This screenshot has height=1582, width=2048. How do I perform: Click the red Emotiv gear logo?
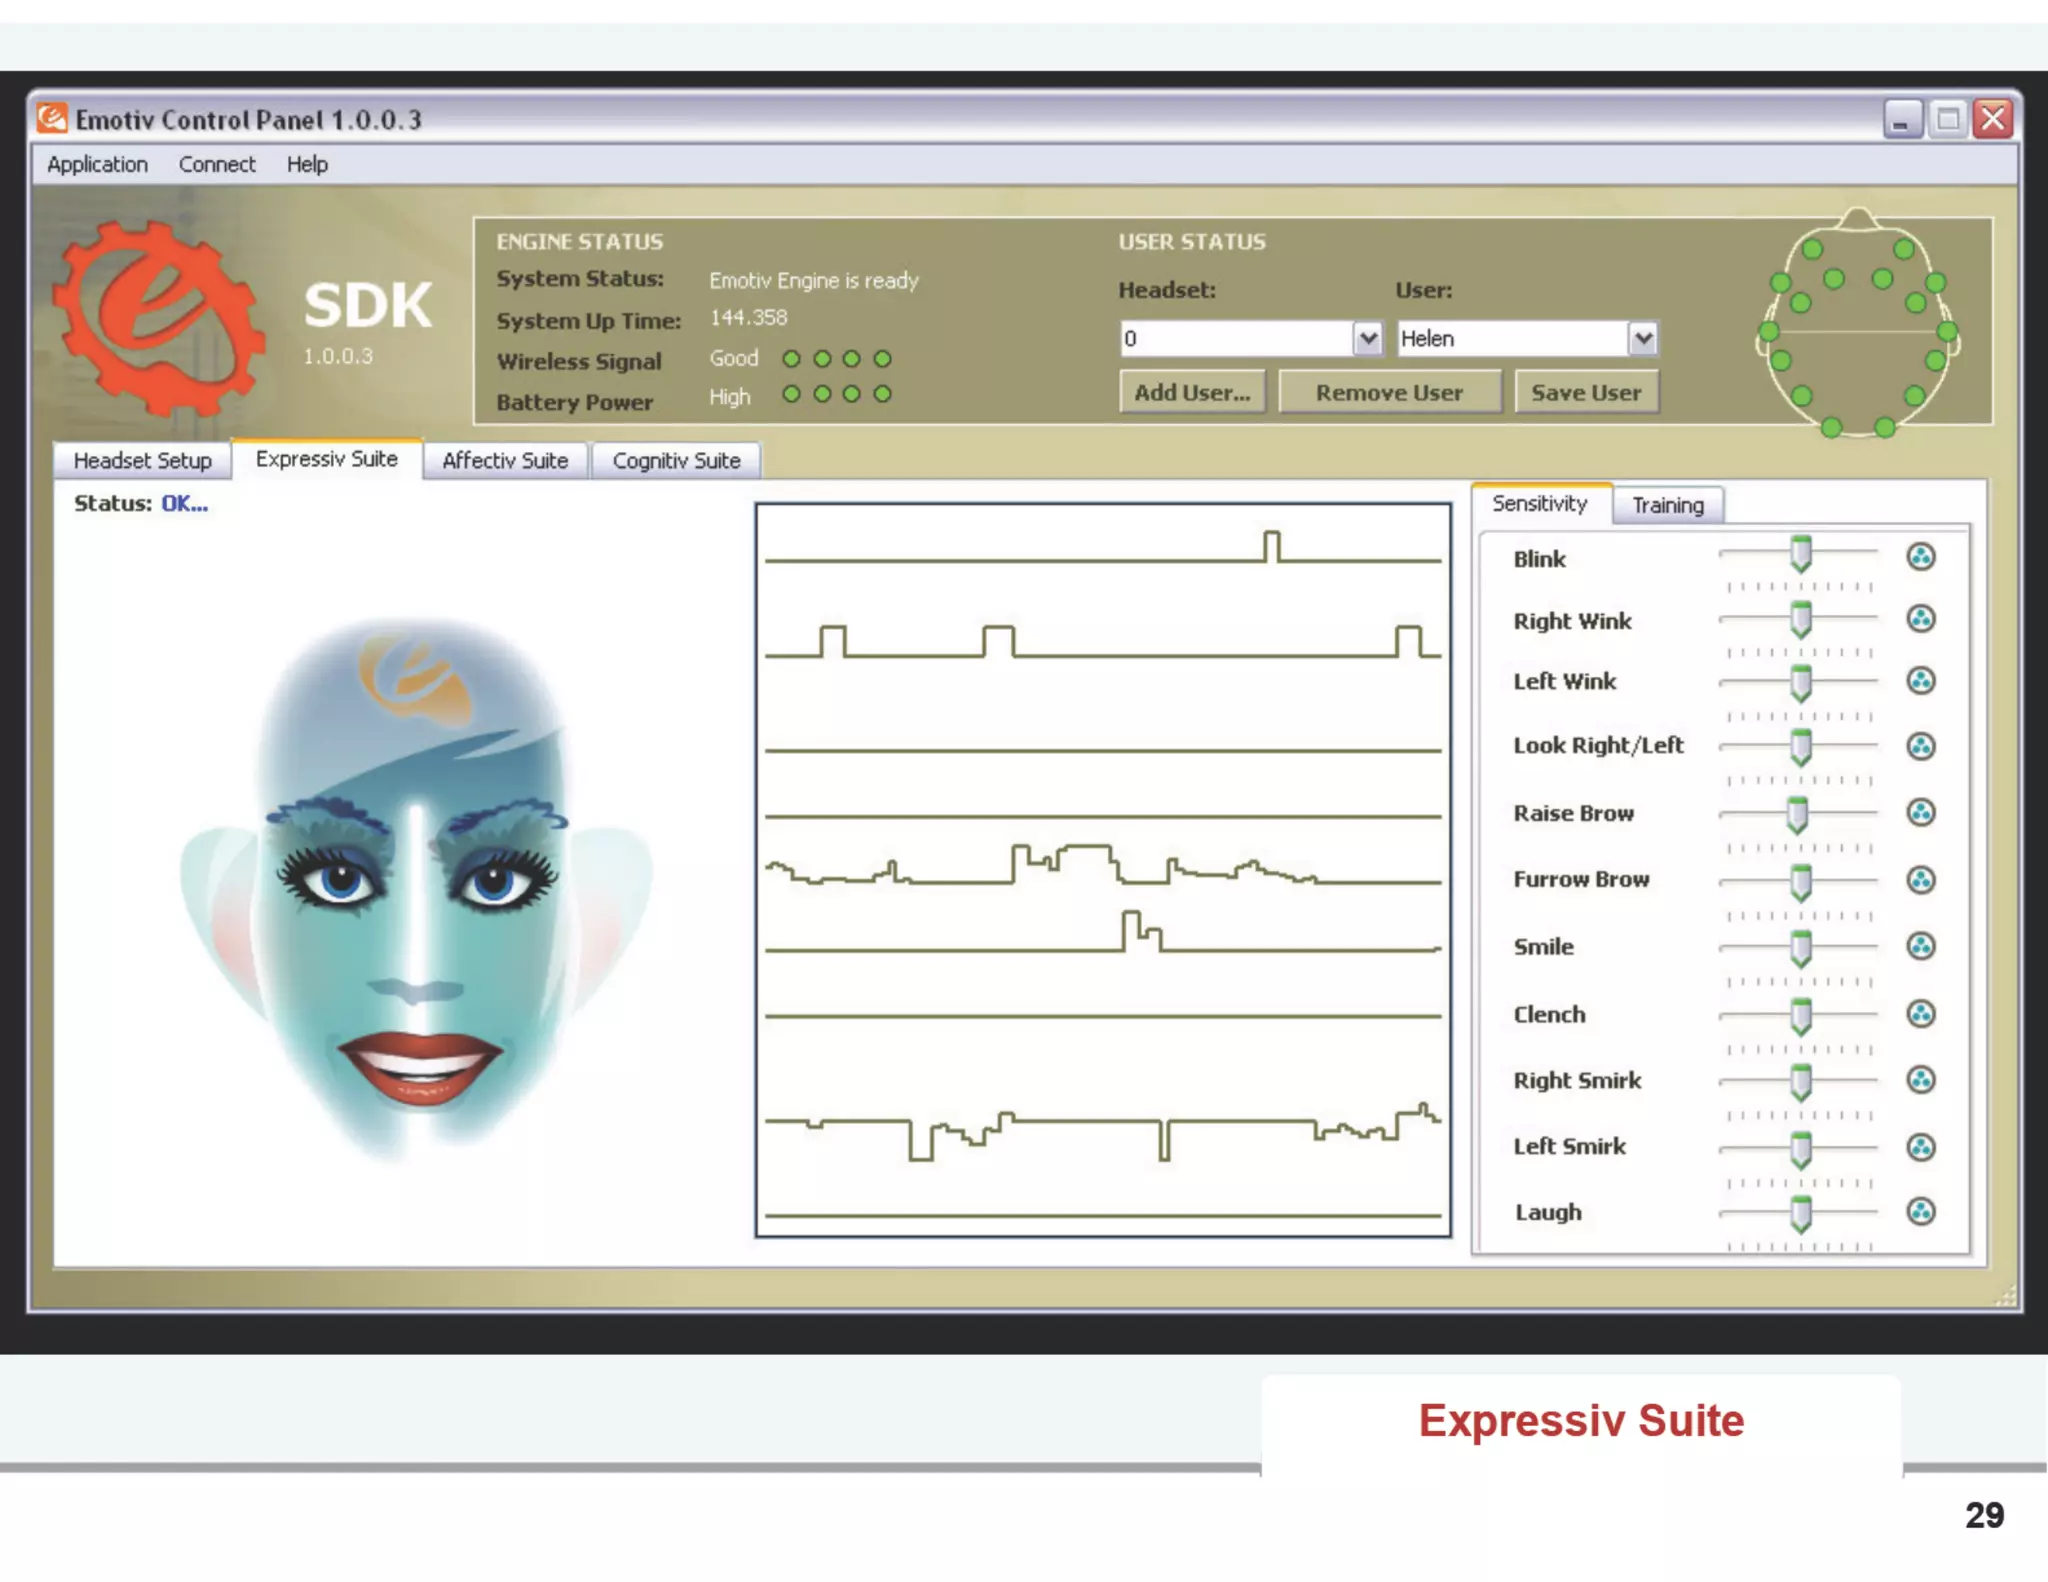point(158,317)
